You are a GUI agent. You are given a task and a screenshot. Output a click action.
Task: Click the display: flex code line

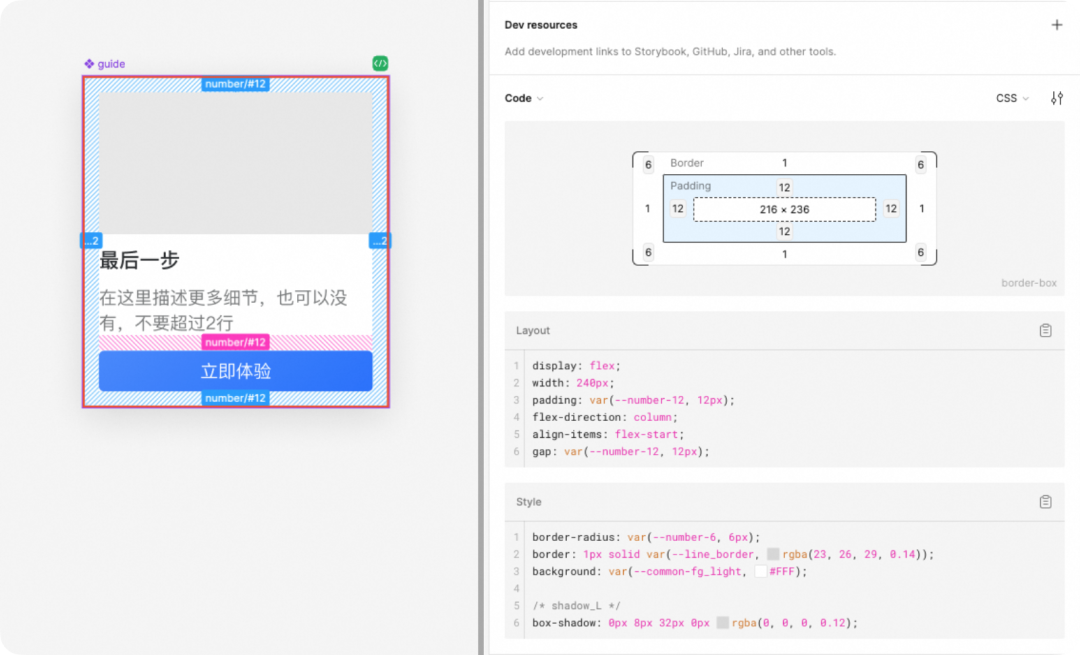point(576,366)
